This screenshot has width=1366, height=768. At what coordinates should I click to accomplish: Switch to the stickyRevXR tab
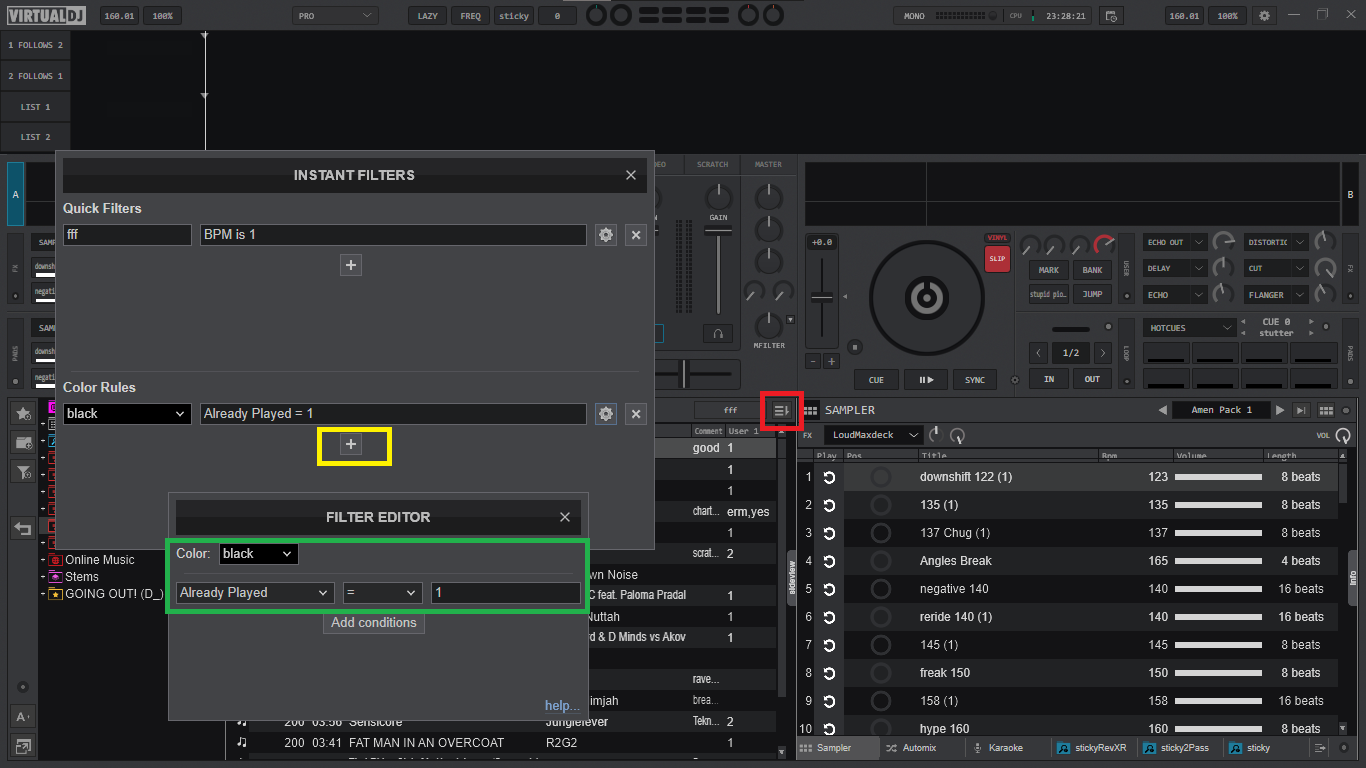[x=1092, y=748]
